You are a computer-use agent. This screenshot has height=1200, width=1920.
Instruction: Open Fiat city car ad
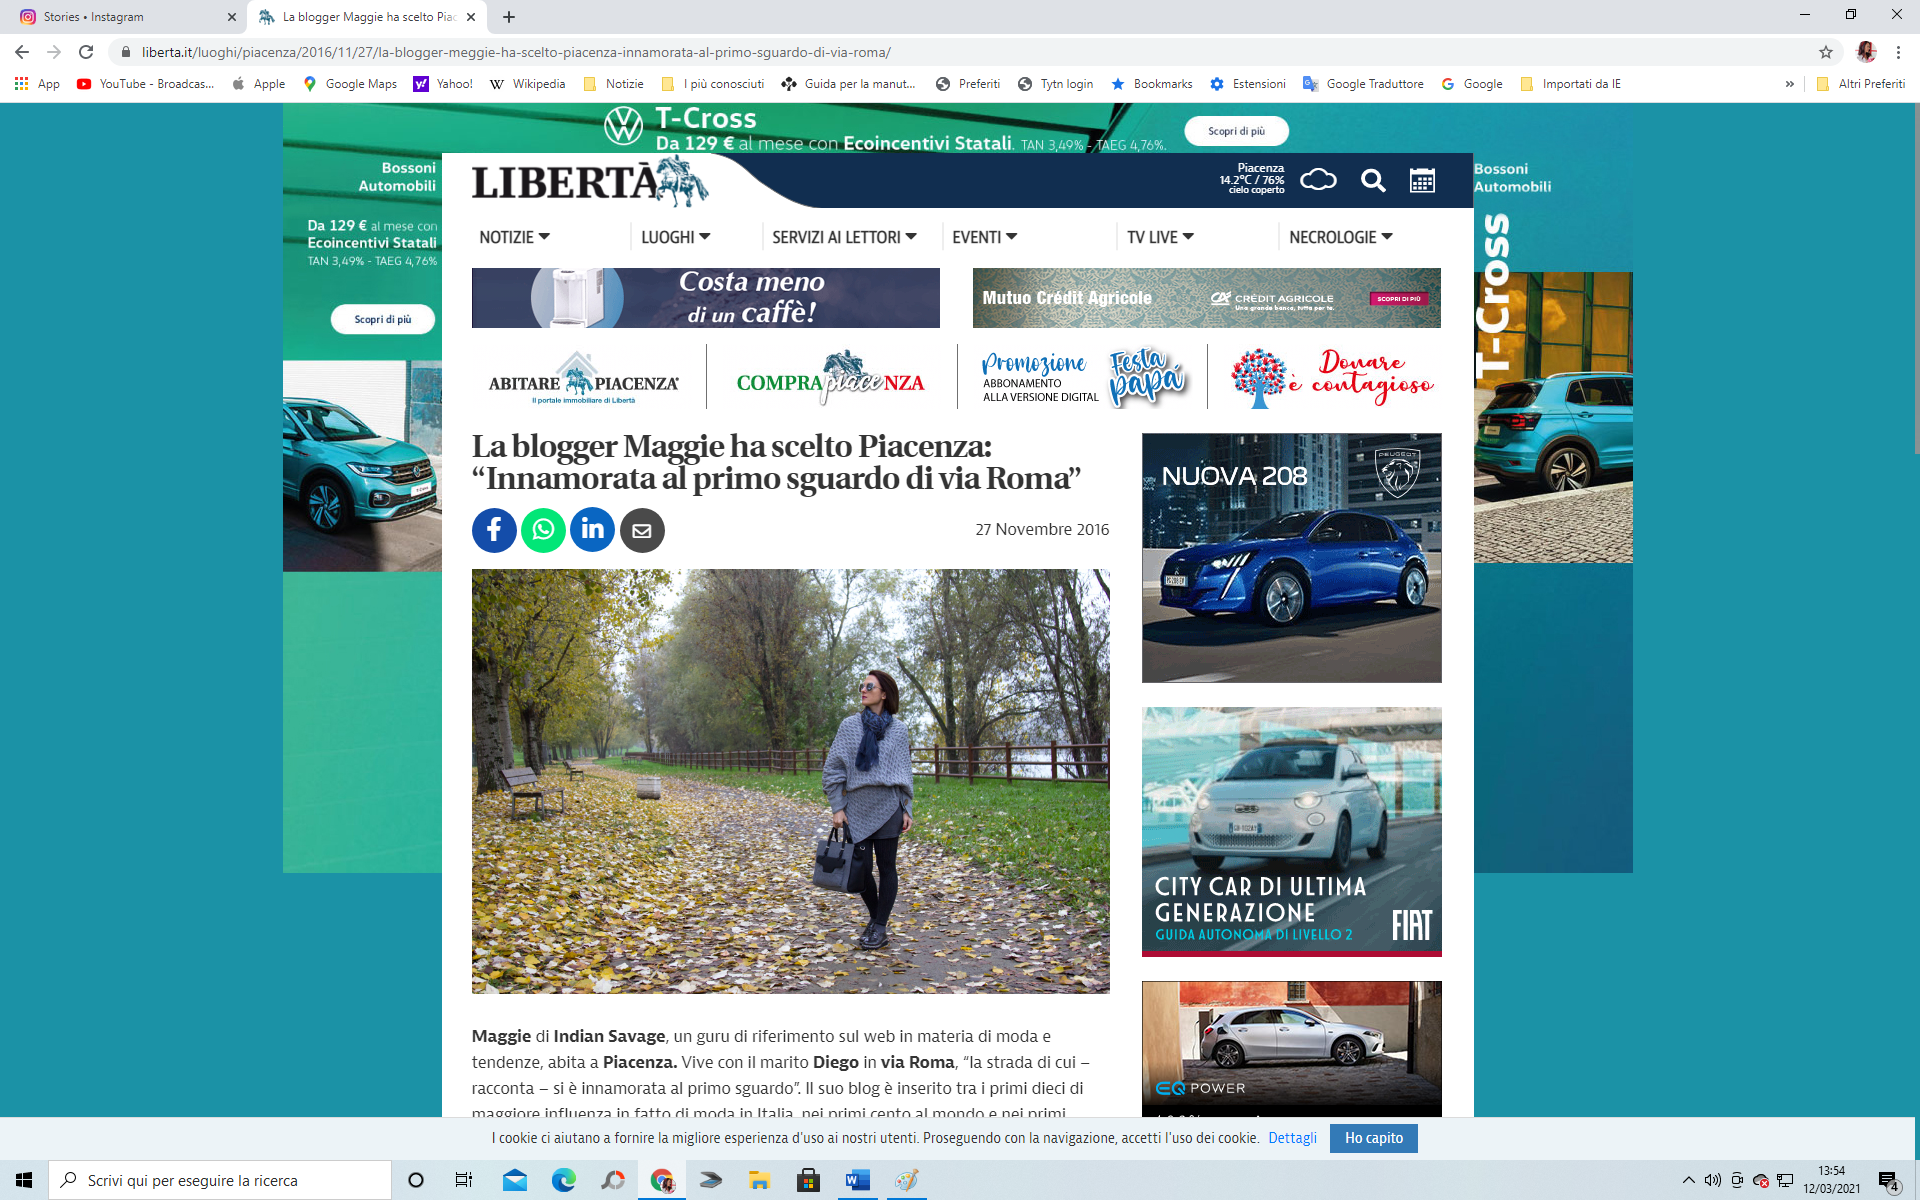tap(1291, 832)
